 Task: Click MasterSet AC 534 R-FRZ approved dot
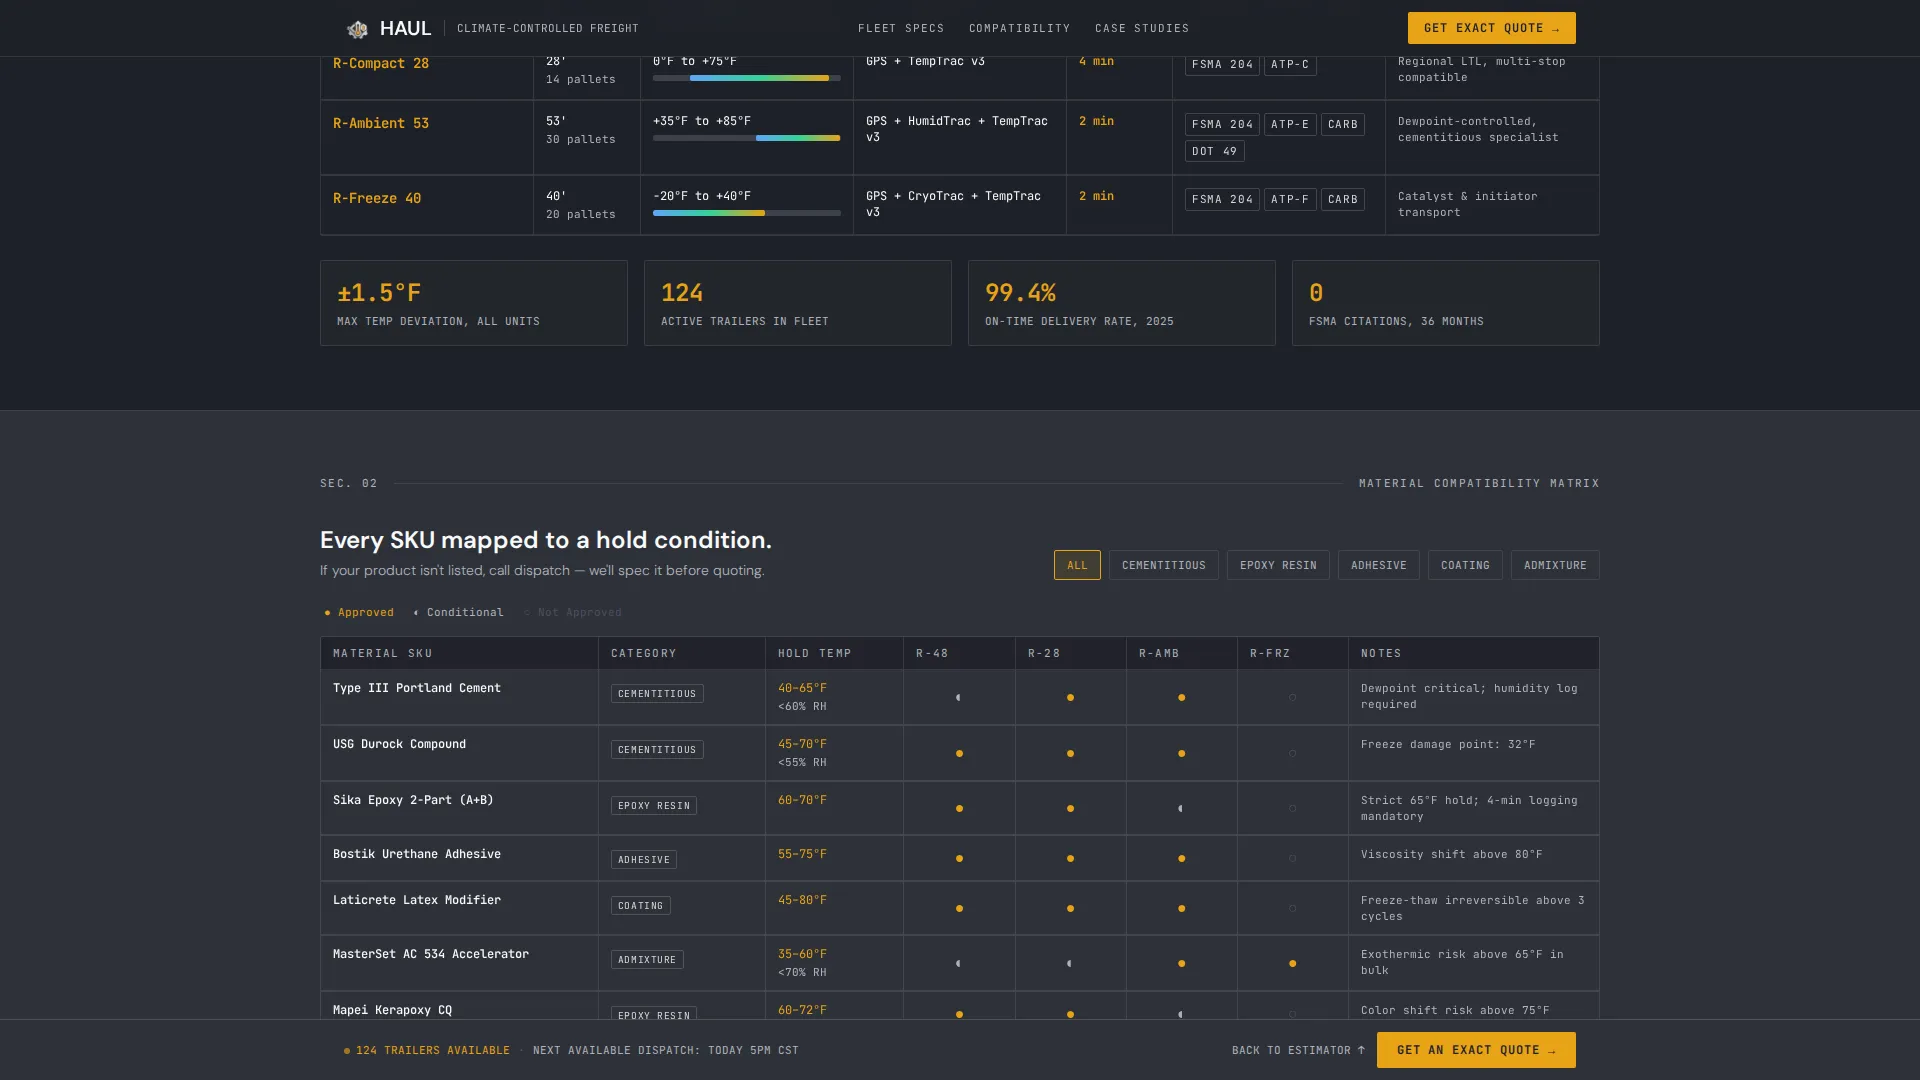click(1292, 963)
